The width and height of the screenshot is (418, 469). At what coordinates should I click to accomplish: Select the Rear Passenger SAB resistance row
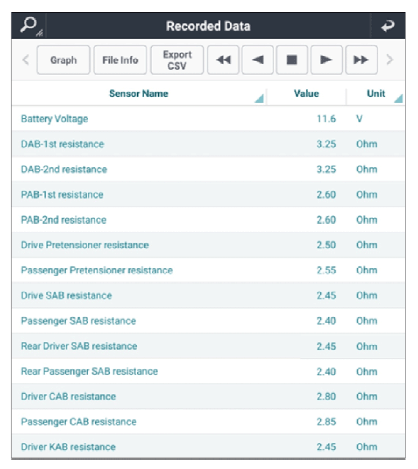coord(208,371)
